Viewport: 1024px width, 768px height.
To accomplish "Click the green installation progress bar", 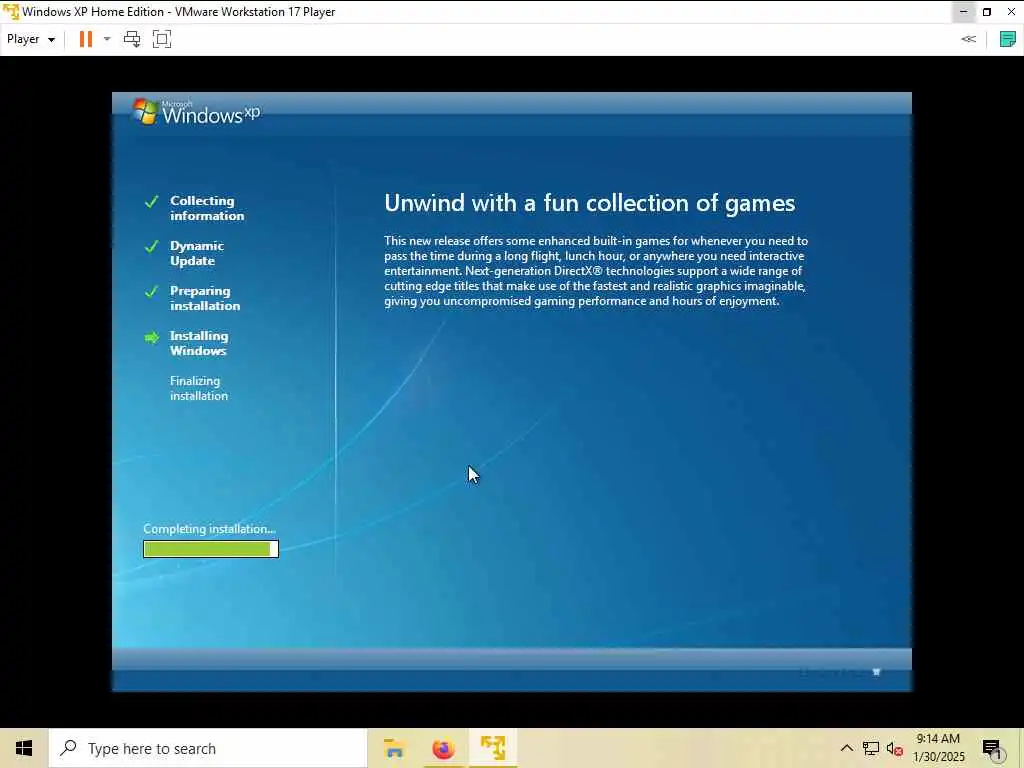I will (x=211, y=549).
